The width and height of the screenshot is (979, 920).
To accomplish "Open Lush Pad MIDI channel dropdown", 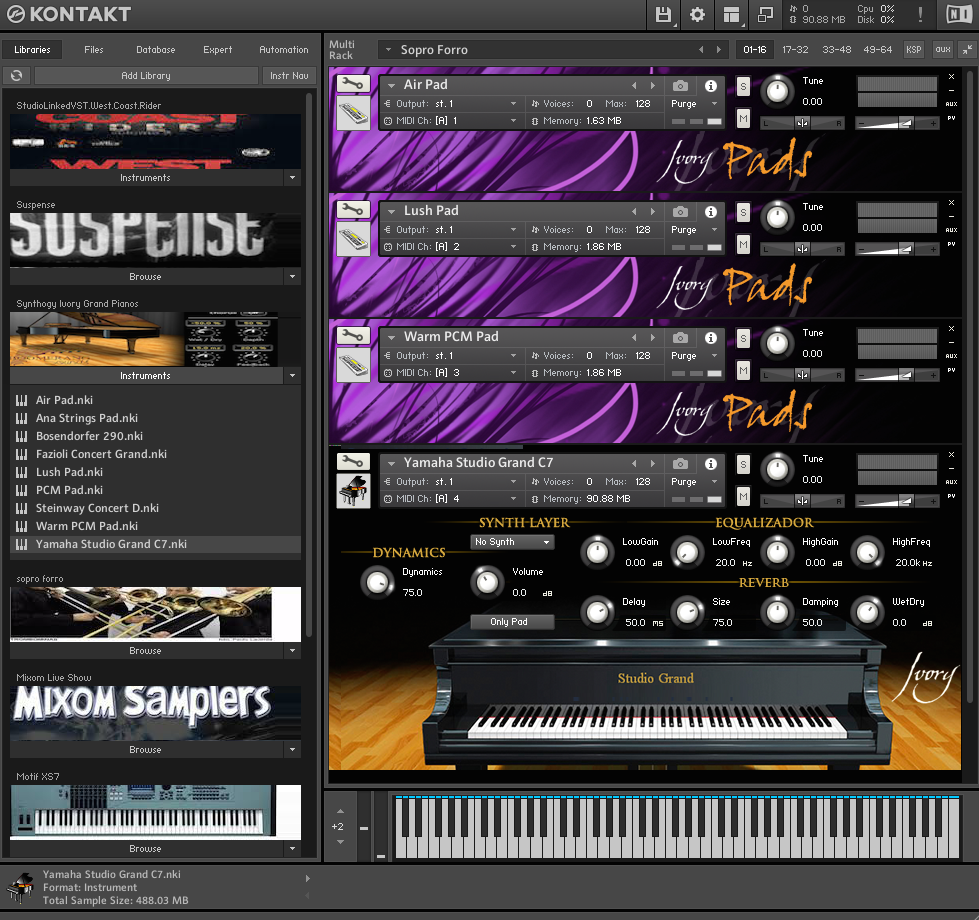I will click(x=513, y=247).
